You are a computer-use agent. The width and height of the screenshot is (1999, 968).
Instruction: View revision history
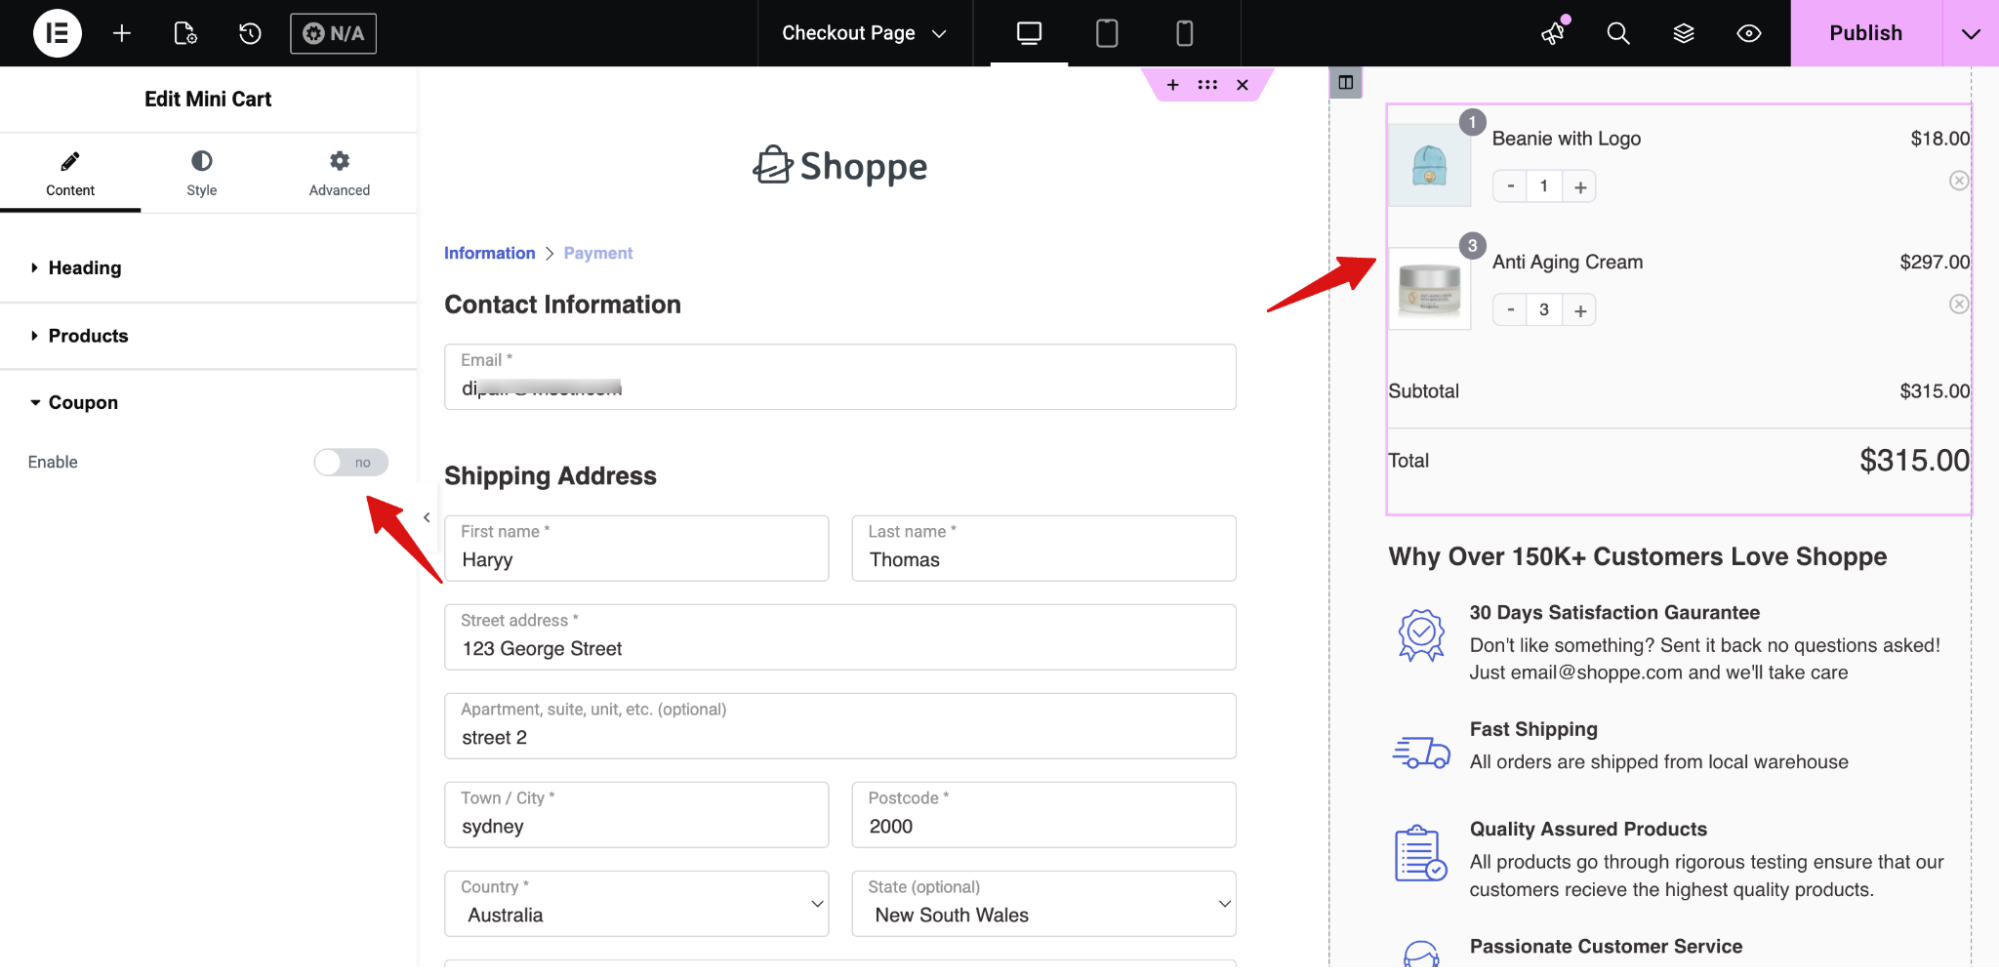click(249, 33)
